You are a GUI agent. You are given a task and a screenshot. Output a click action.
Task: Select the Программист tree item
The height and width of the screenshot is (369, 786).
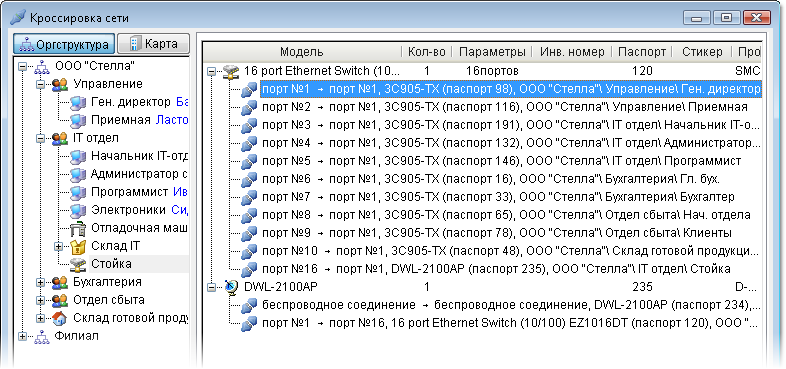point(129,193)
